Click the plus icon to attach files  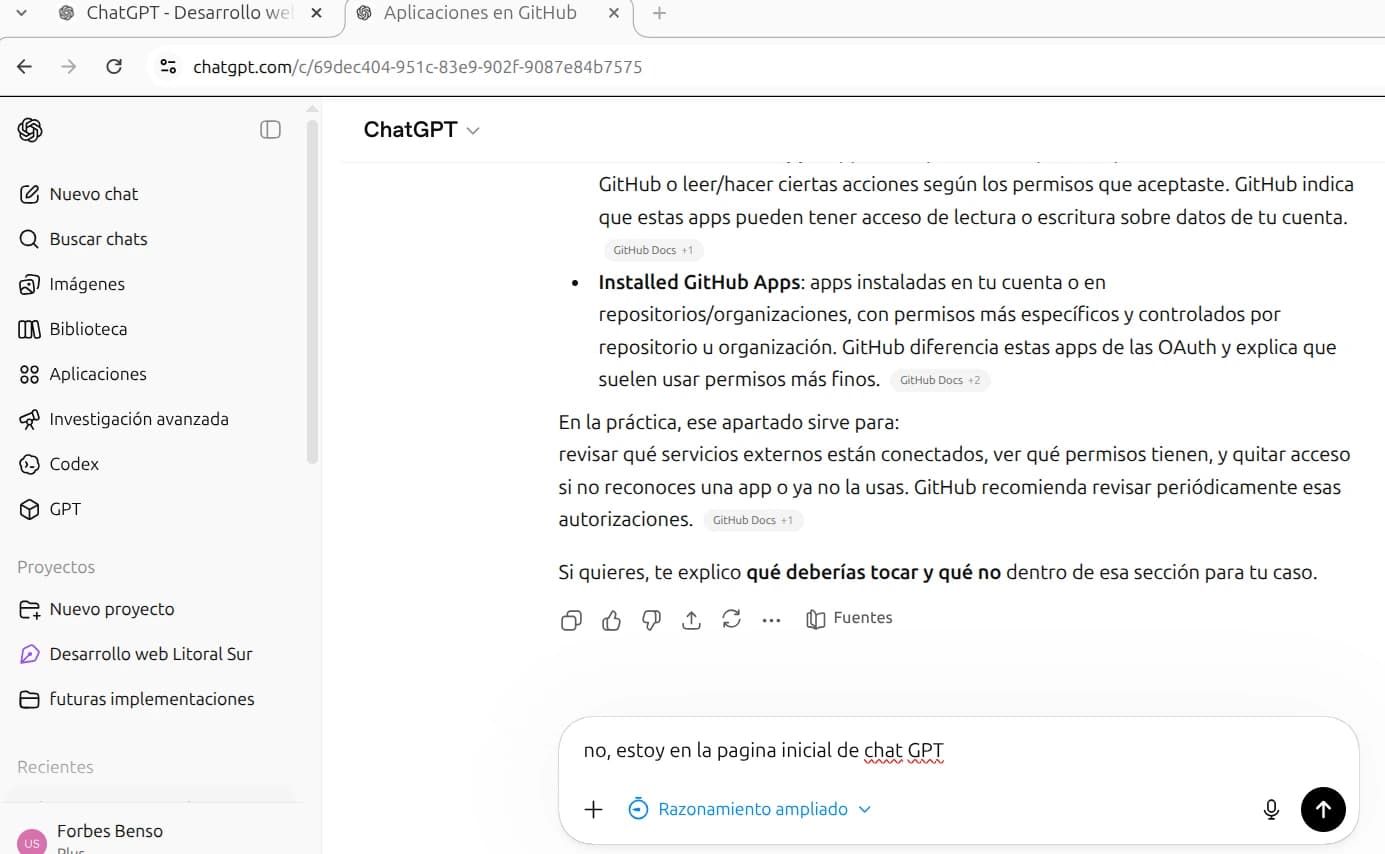pos(593,809)
